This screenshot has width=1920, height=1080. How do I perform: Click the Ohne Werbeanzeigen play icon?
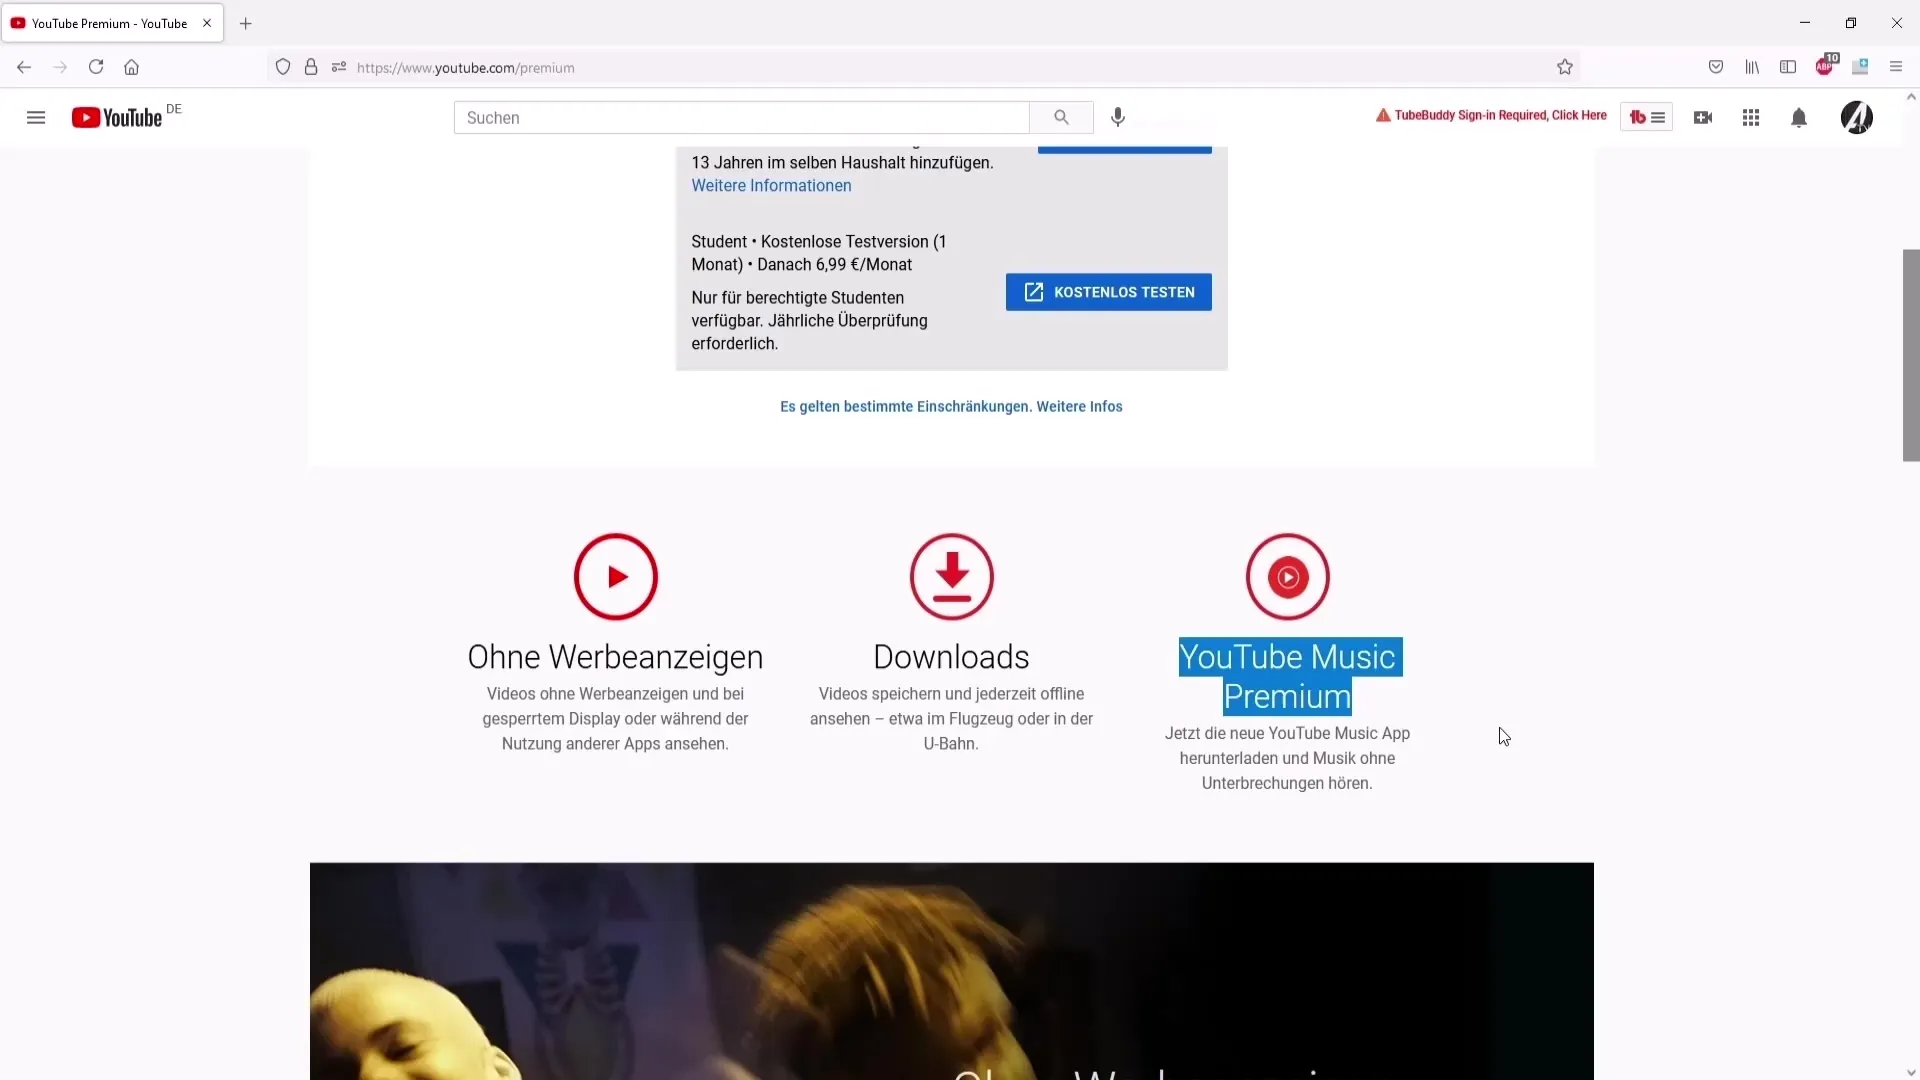pyautogui.click(x=616, y=577)
